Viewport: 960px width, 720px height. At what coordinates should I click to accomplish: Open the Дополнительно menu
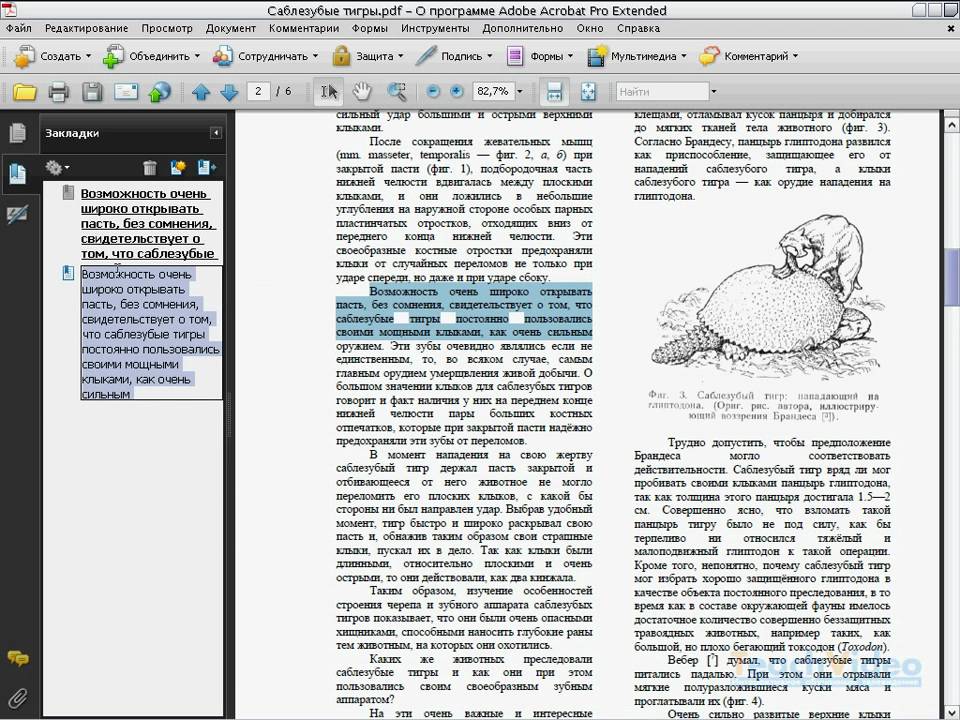(x=522, y=28)
